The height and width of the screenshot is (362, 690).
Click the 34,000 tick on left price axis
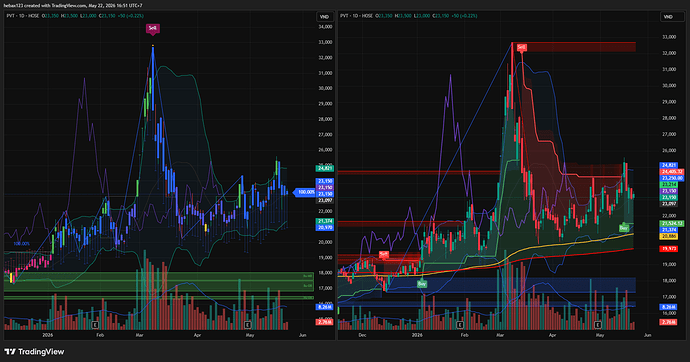(325, 27)
